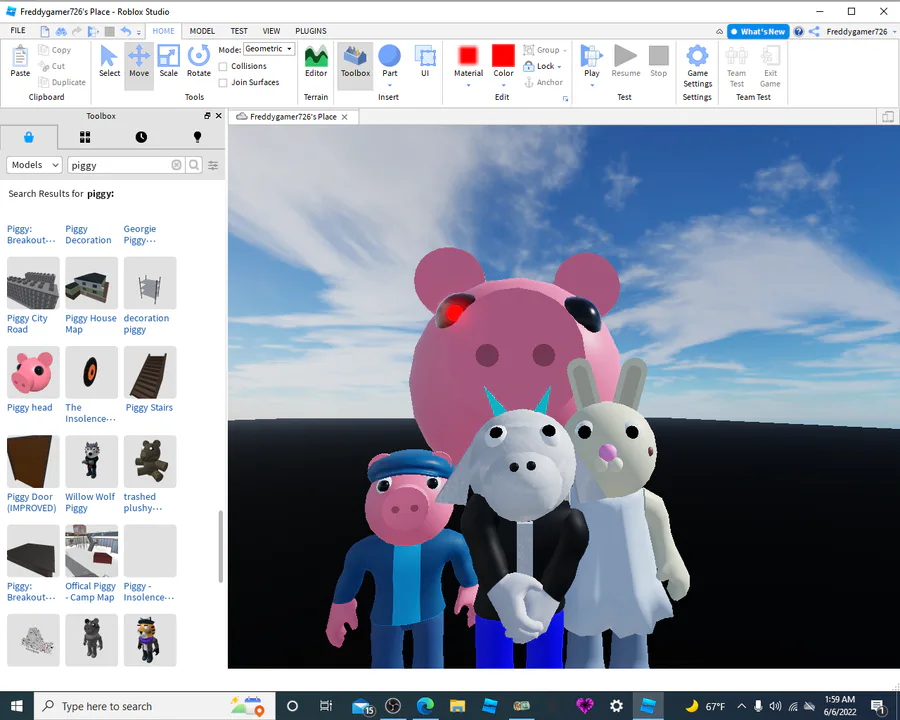Open Quick Access toolbar customize arrow
This screenshot has height=720, width=900.
click(x=139, y=33)
